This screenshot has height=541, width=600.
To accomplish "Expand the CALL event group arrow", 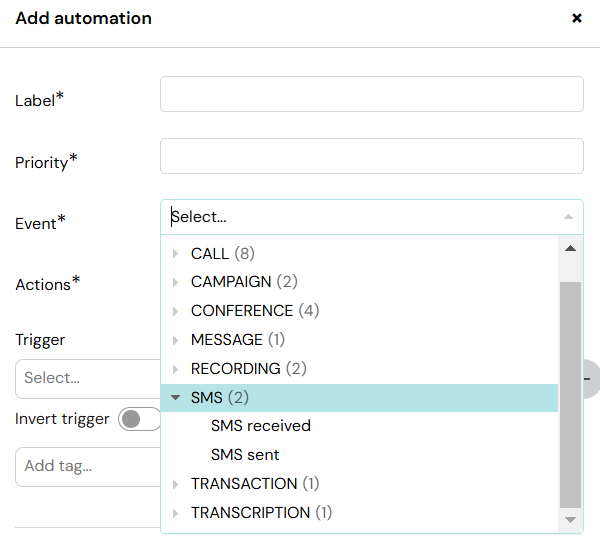I will [175, 253].
